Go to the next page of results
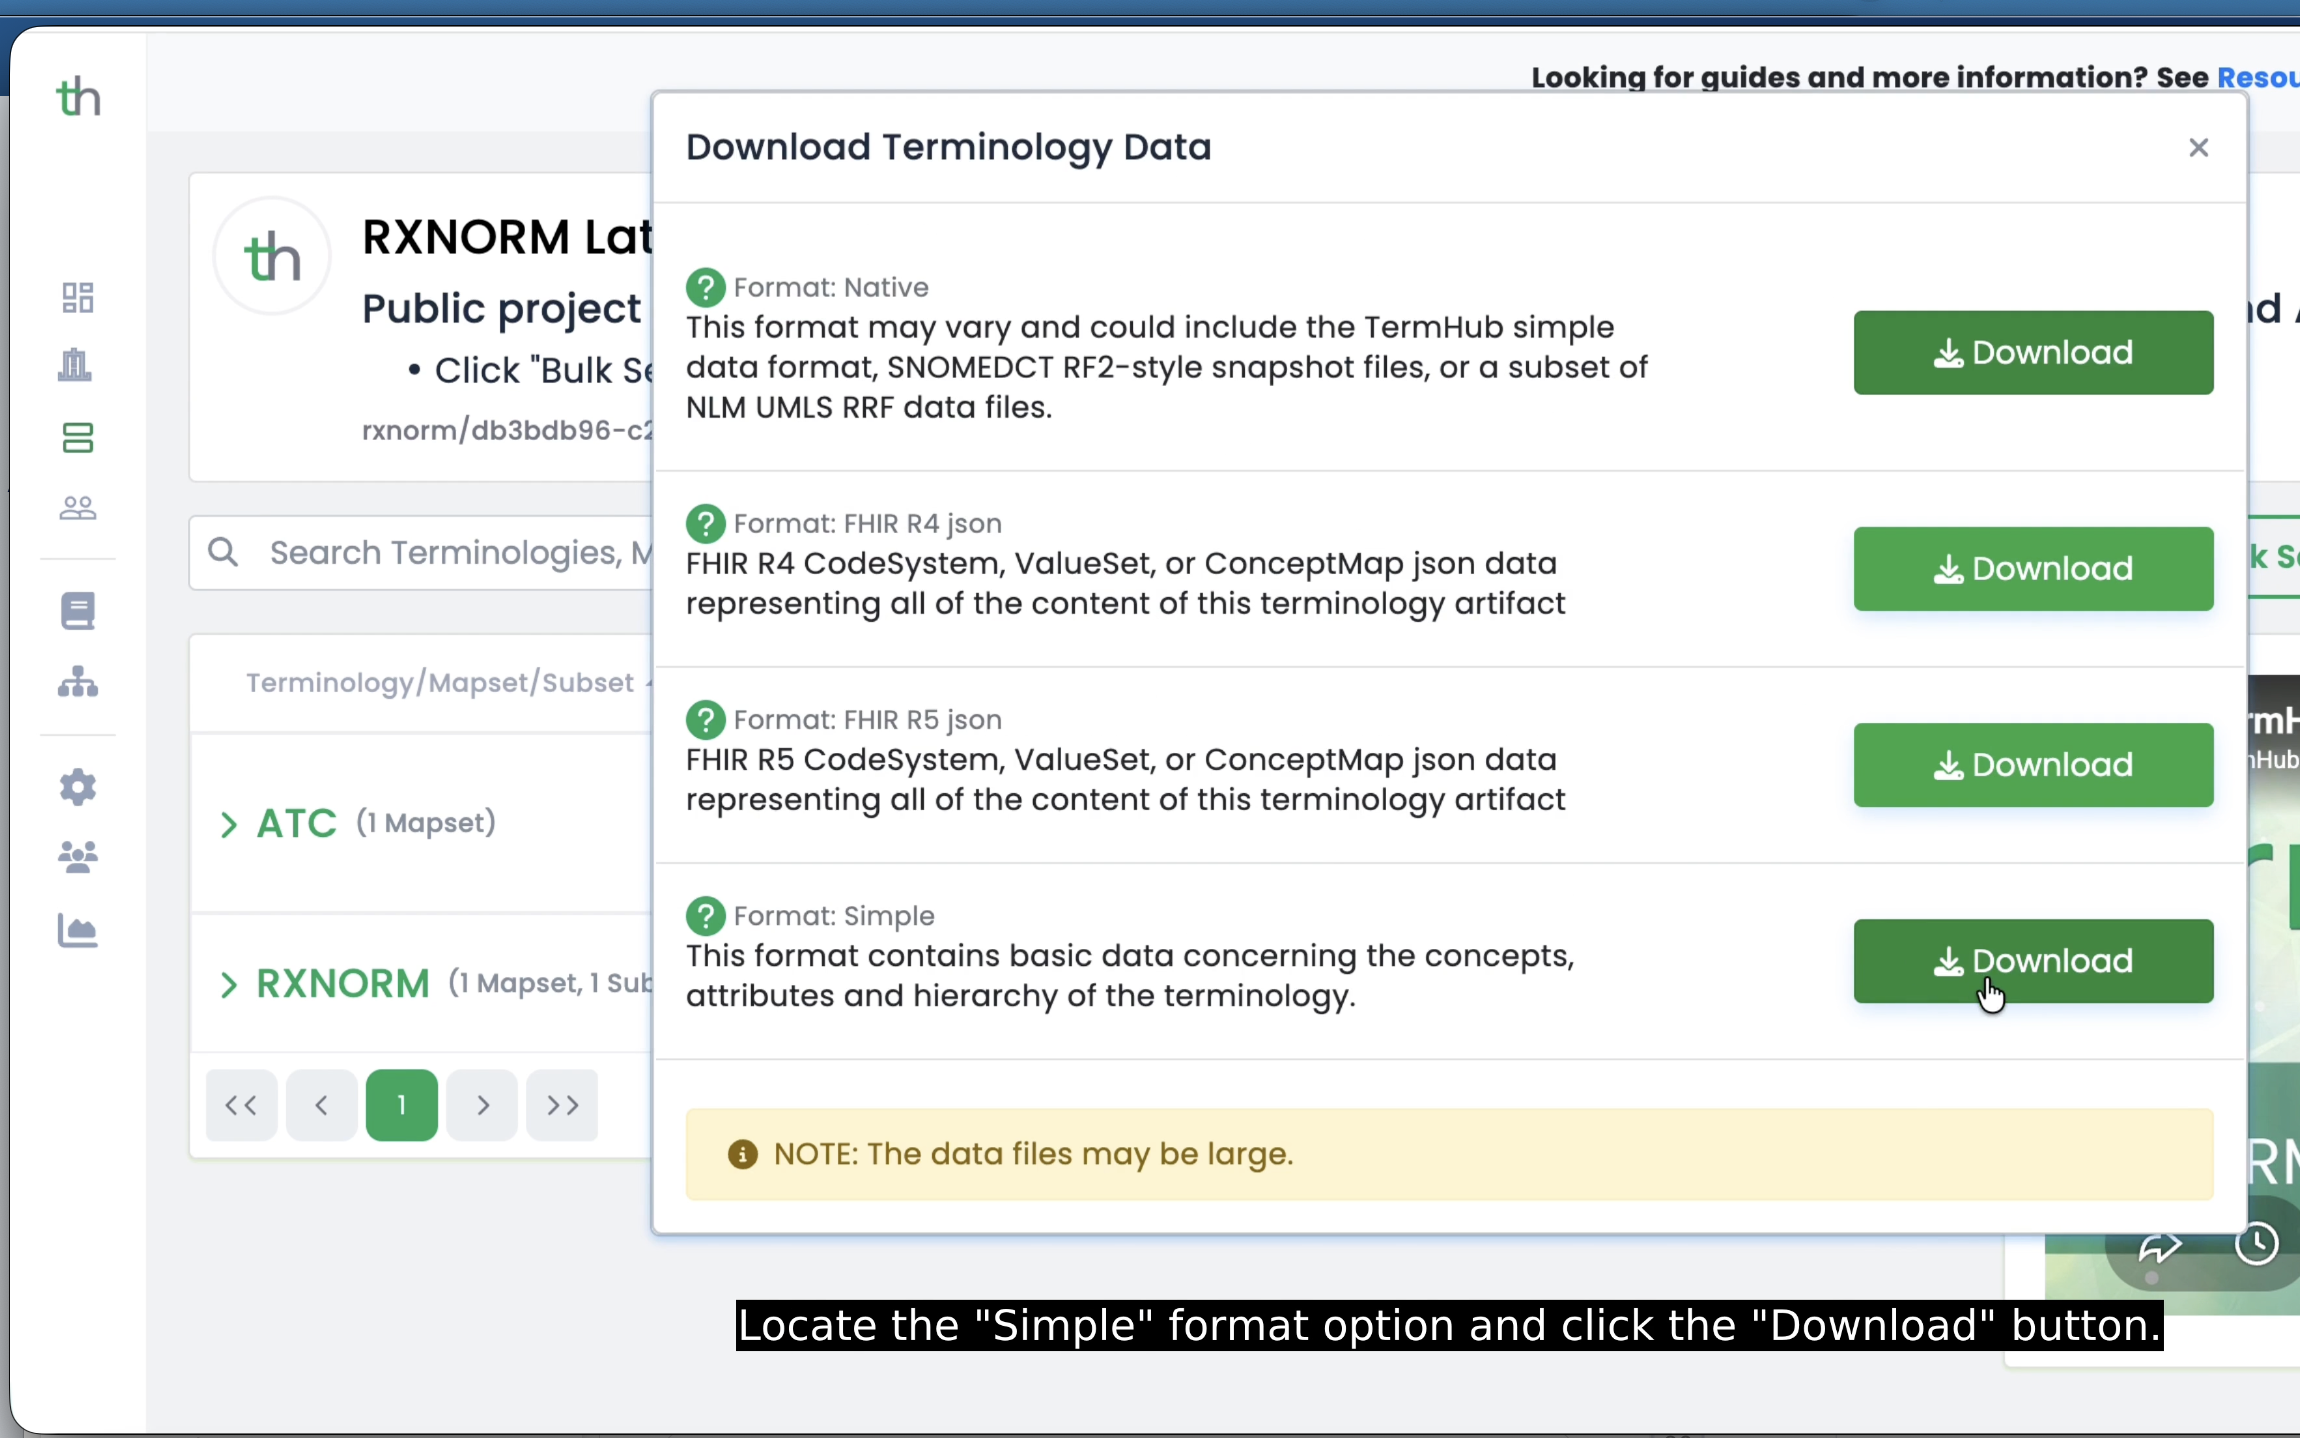 pos(482,1105)
